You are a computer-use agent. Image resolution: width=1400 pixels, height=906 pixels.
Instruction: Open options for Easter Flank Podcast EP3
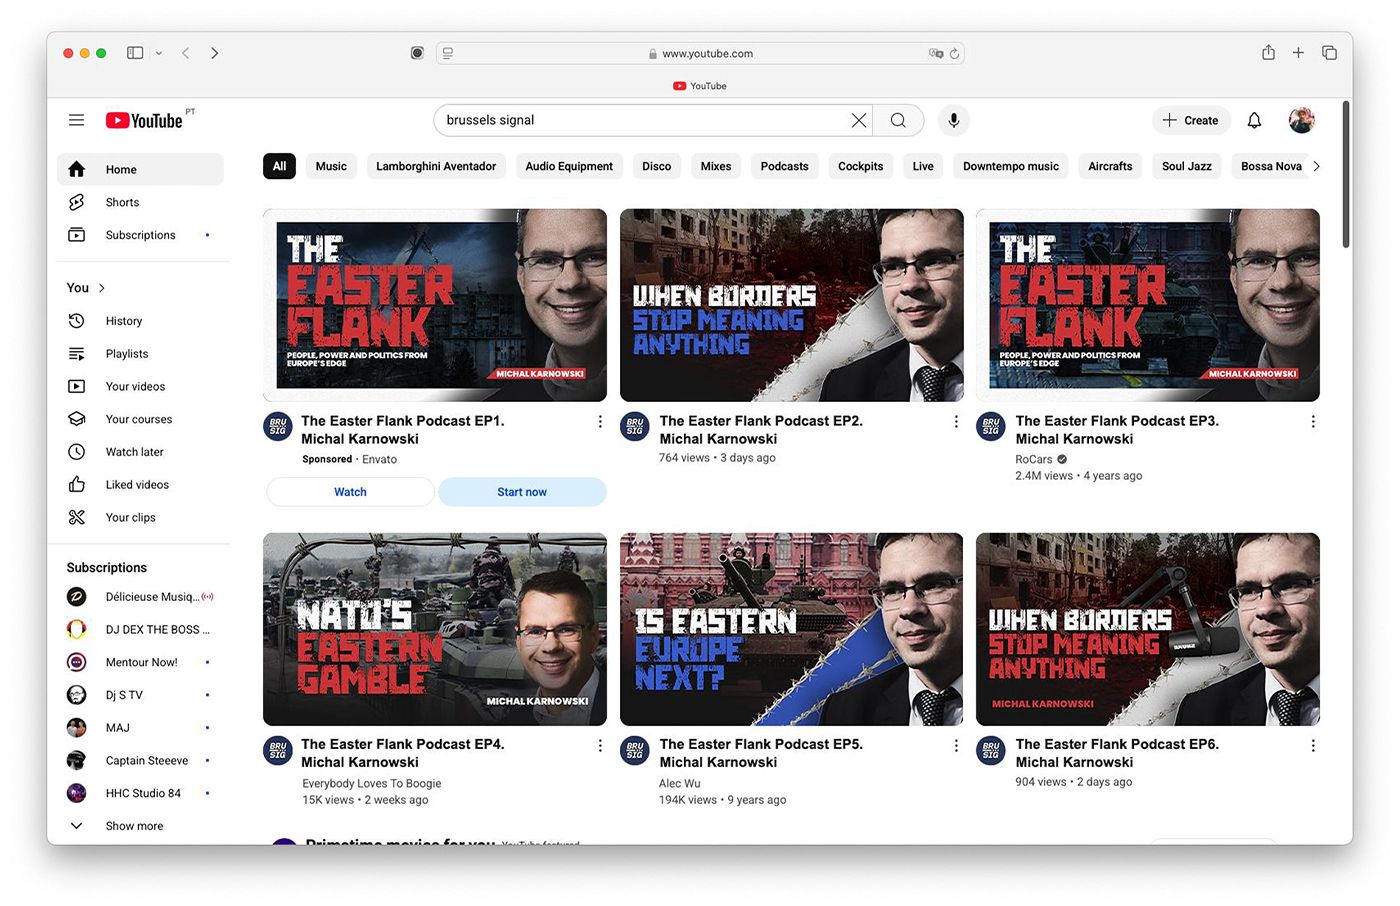(1313, 422)
